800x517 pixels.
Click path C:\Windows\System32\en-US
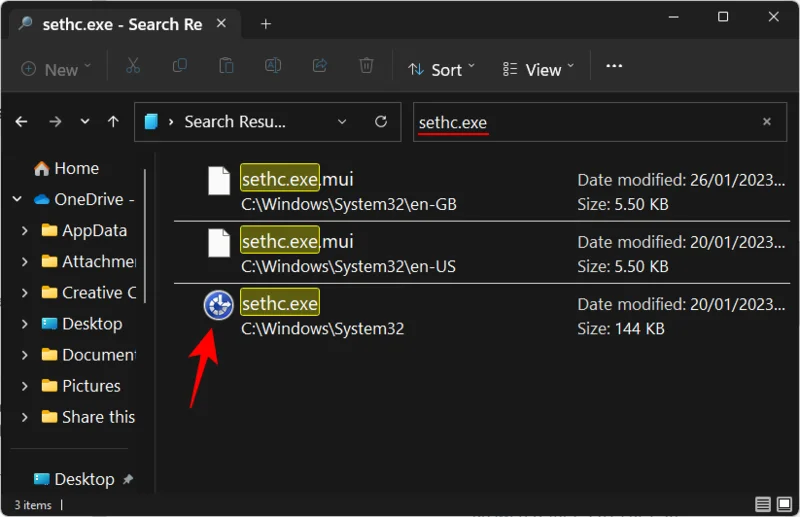[348, 266]
